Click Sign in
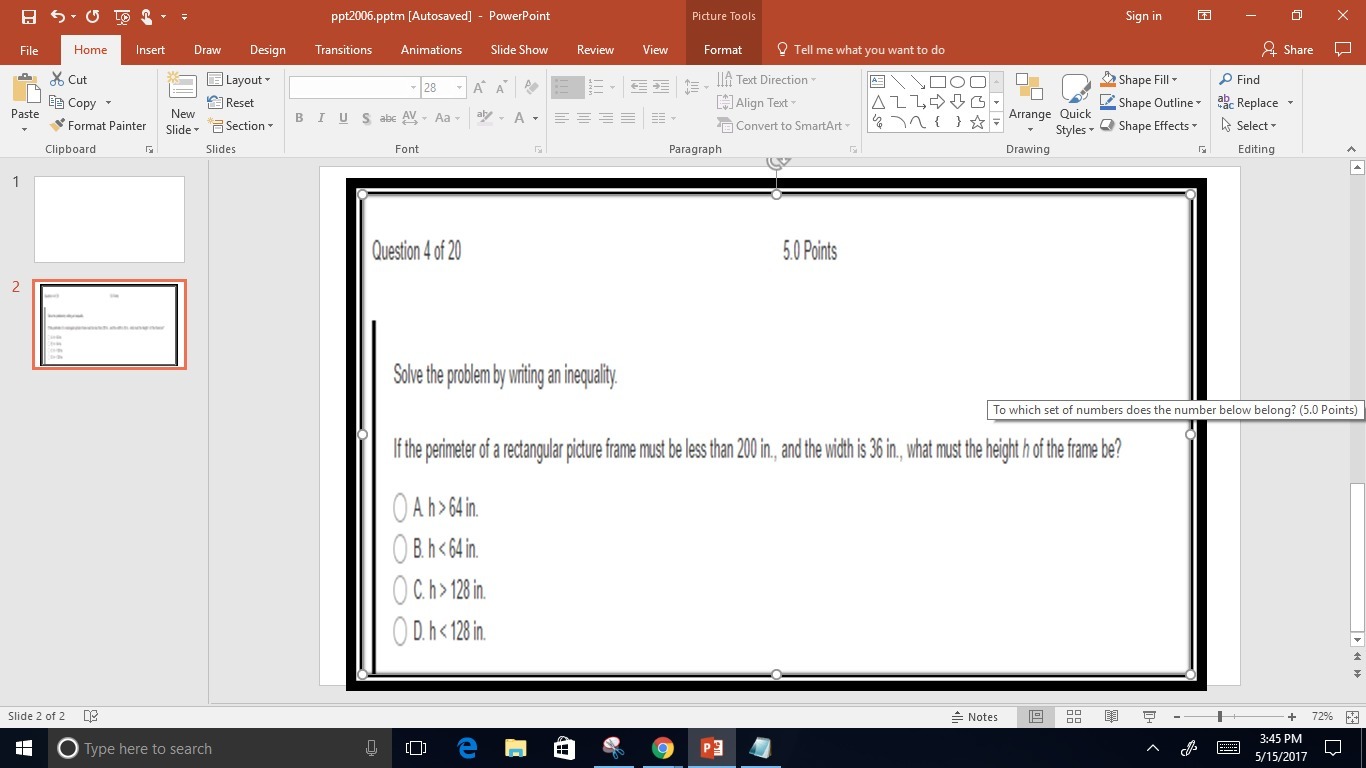 [x=1143, y=16]
